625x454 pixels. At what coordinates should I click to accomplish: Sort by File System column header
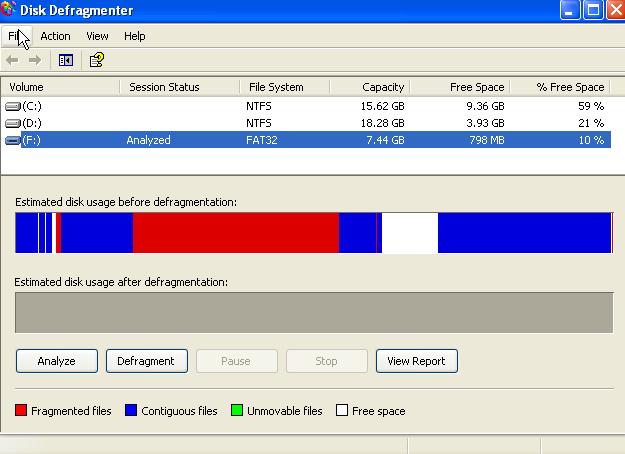coord(285,87)
